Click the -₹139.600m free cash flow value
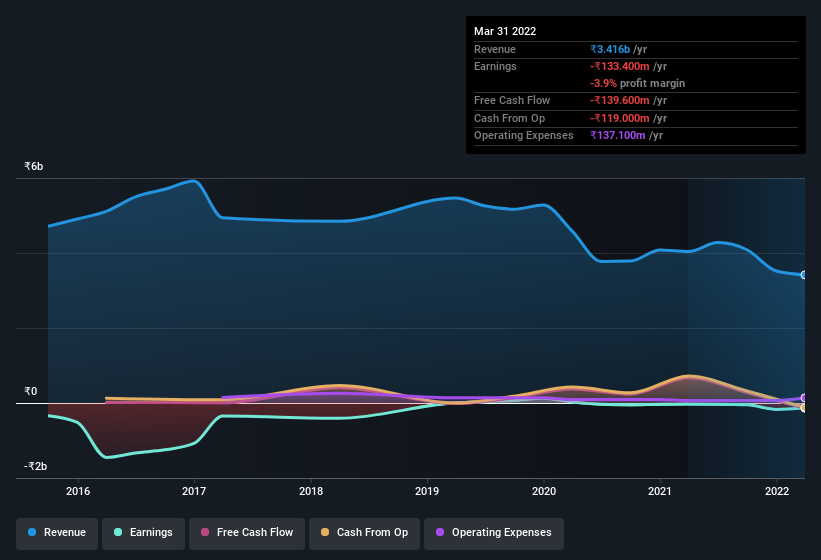 pos(620,100)
